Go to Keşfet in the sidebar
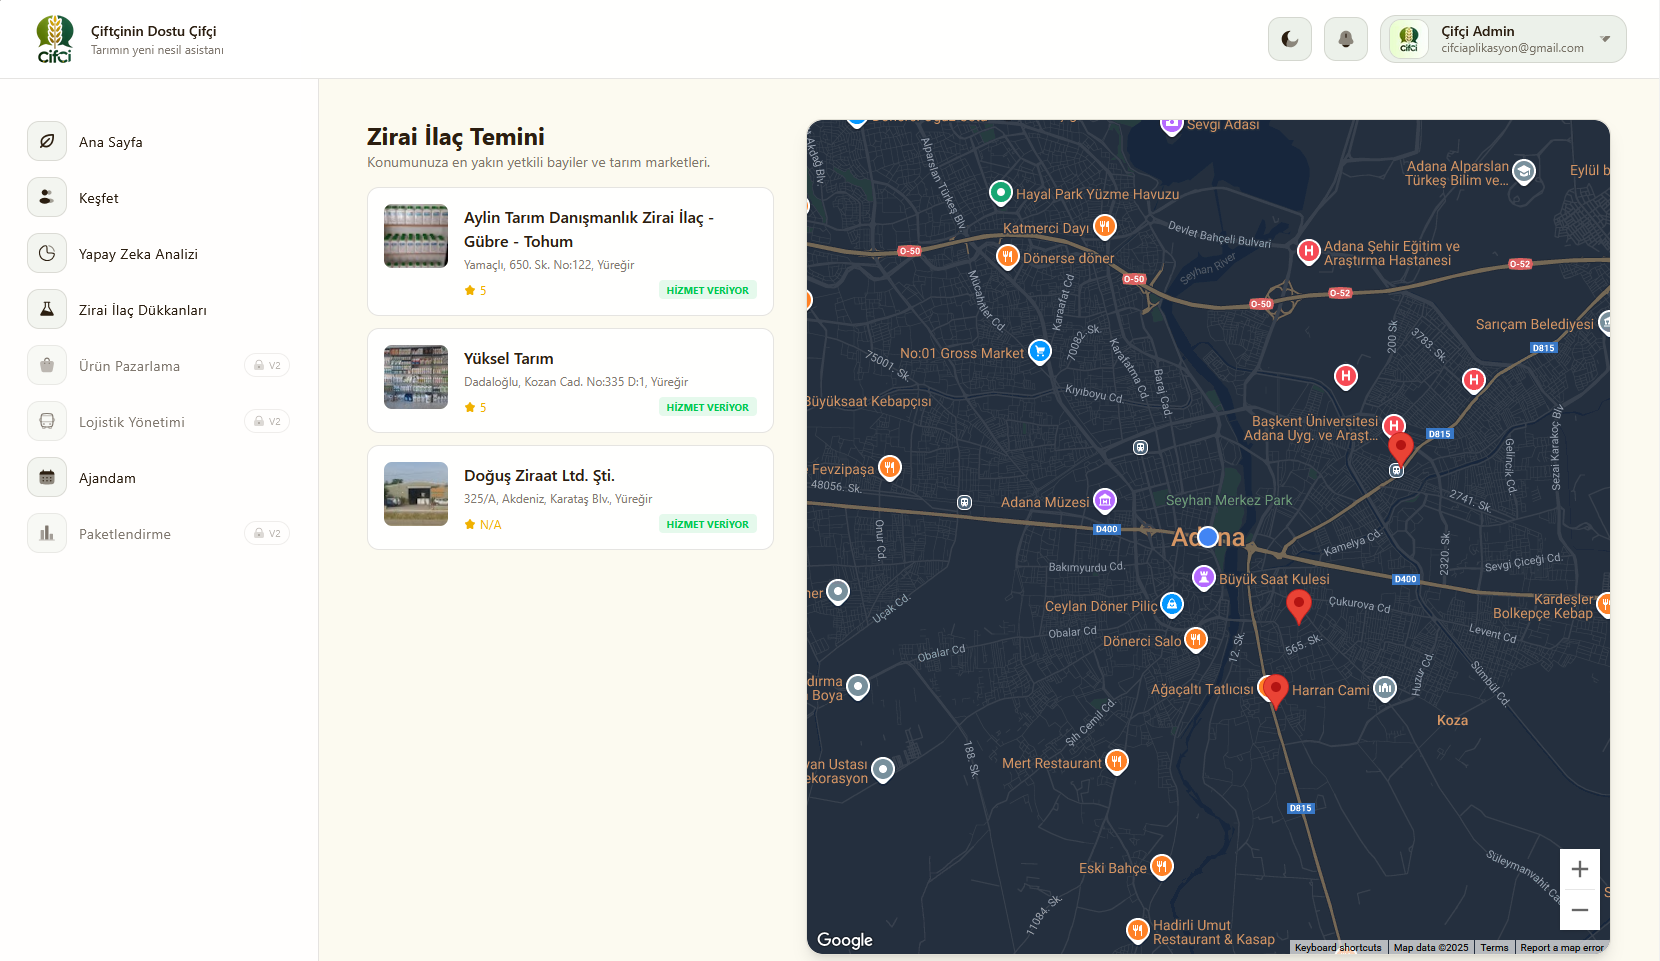The height and width of the screenshot is (961, 1660). click(98, 198)
